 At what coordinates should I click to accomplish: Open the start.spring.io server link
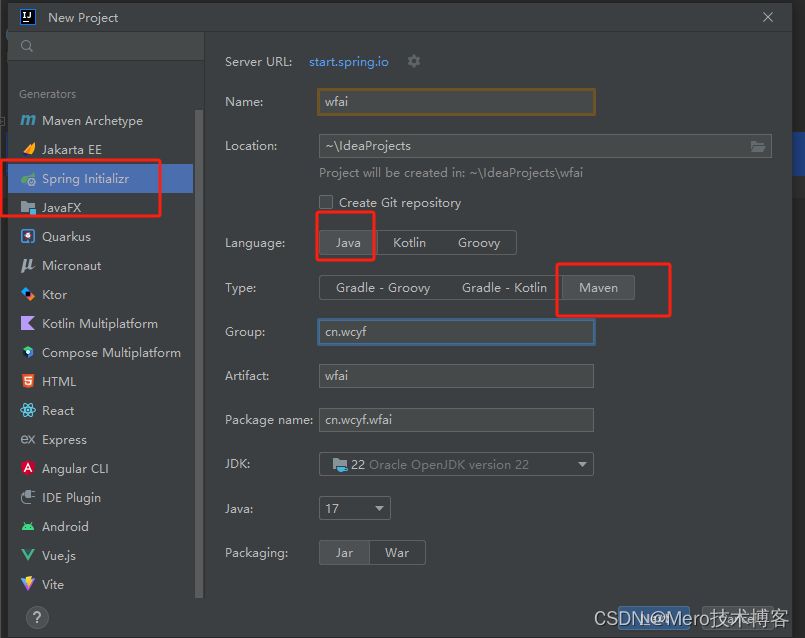(x=349, y=62)
